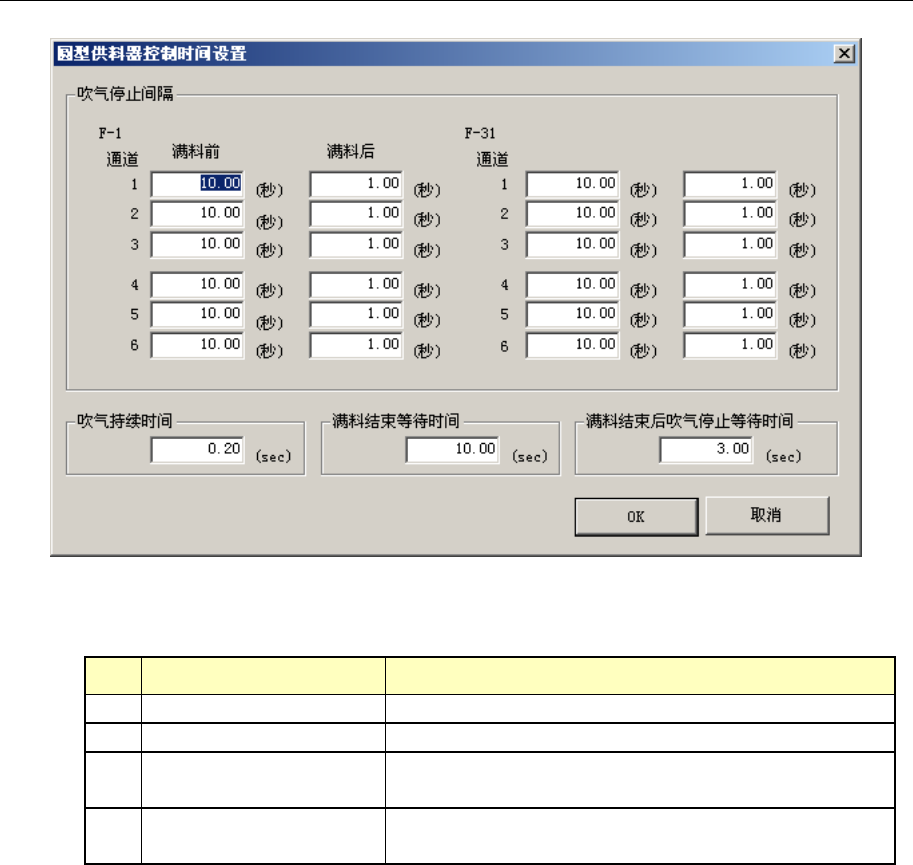Click the 吹气停止间隔 group label
913x865 pixels.
point(125,94)
